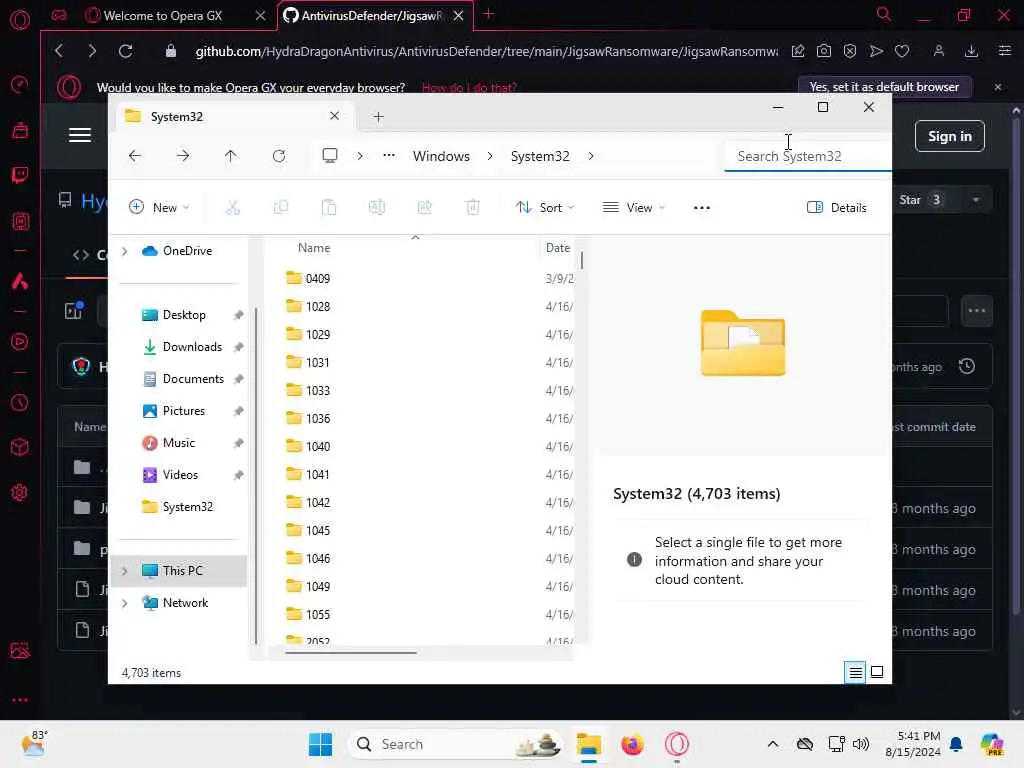Select folder 1033 in file list

coord(318,391)
